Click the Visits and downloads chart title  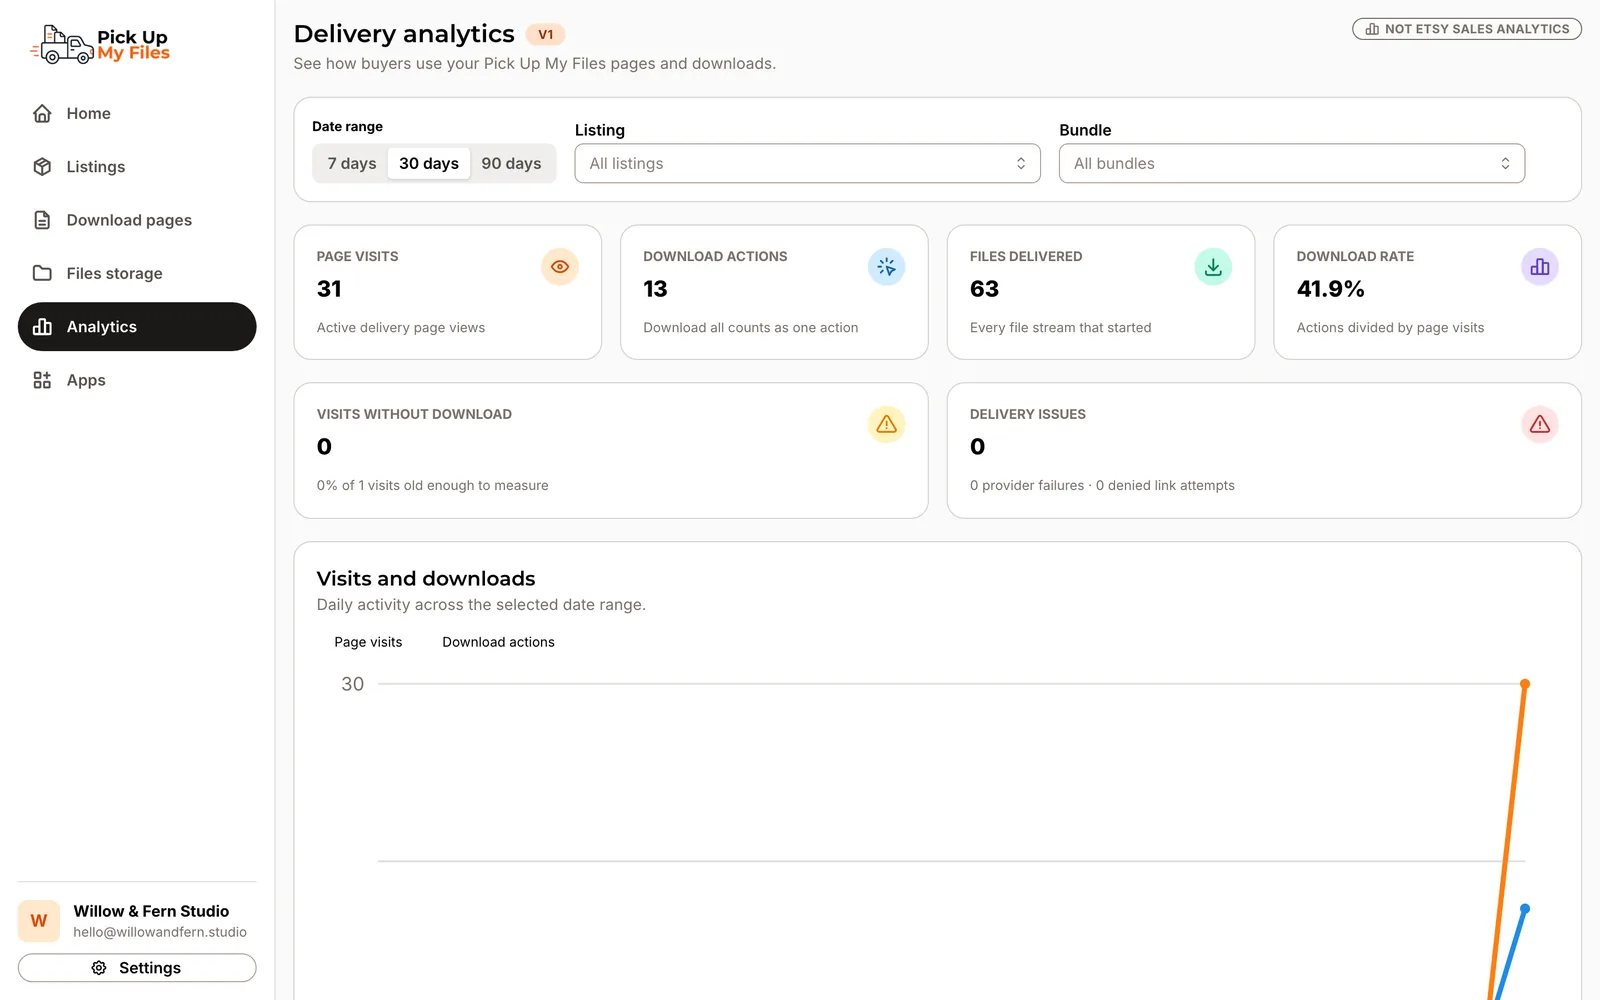pyautogui.click(x=426, y=579)
